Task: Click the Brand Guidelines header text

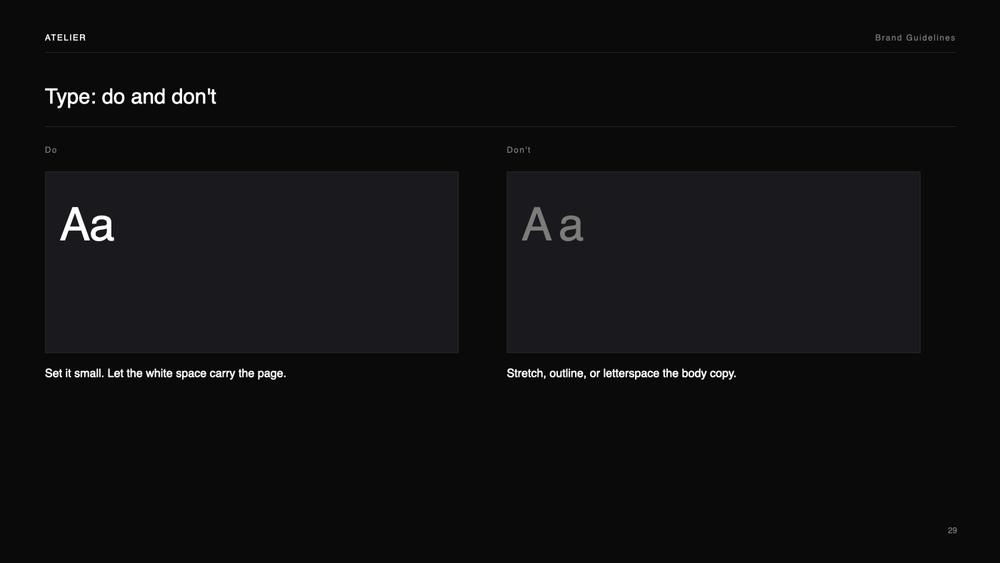Action: click(915, 38)
